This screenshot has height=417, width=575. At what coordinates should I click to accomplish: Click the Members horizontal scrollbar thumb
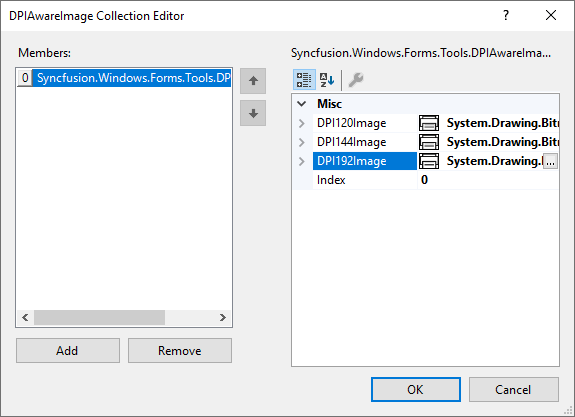pyautogui.click(x=99, y=318)
